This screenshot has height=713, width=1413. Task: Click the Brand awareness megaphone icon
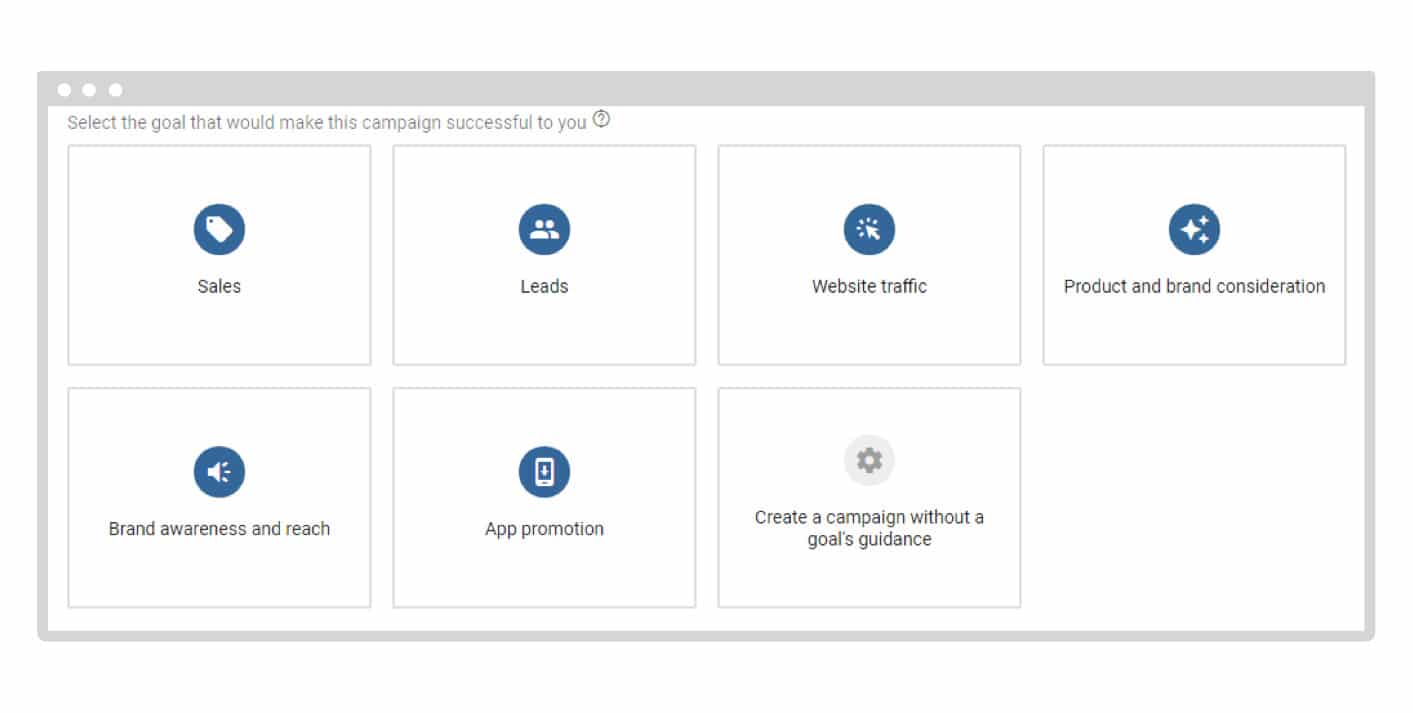tap(219, 472)
